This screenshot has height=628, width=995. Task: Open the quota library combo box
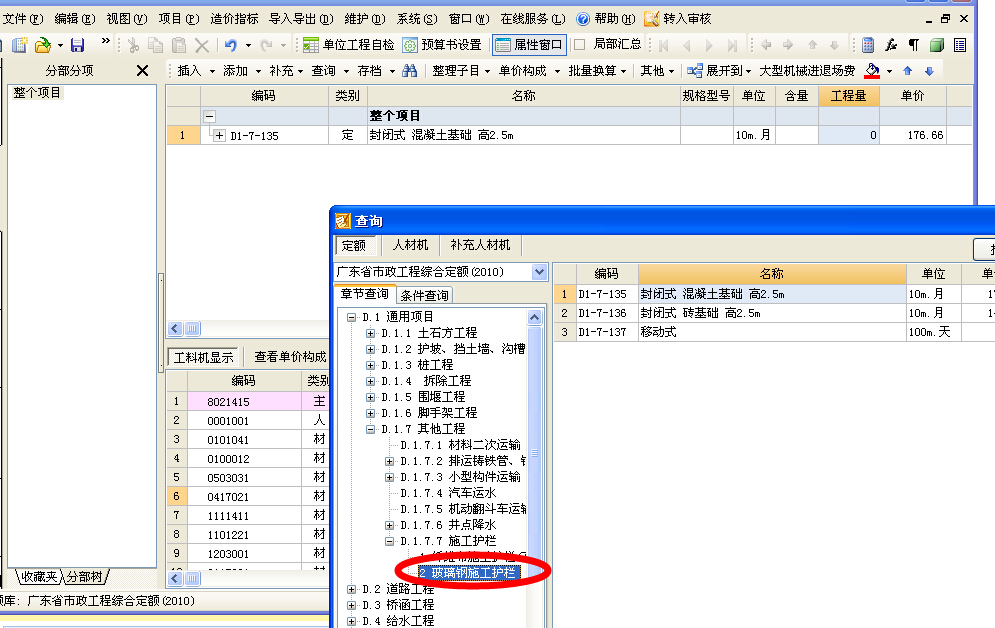click(539, 272)
